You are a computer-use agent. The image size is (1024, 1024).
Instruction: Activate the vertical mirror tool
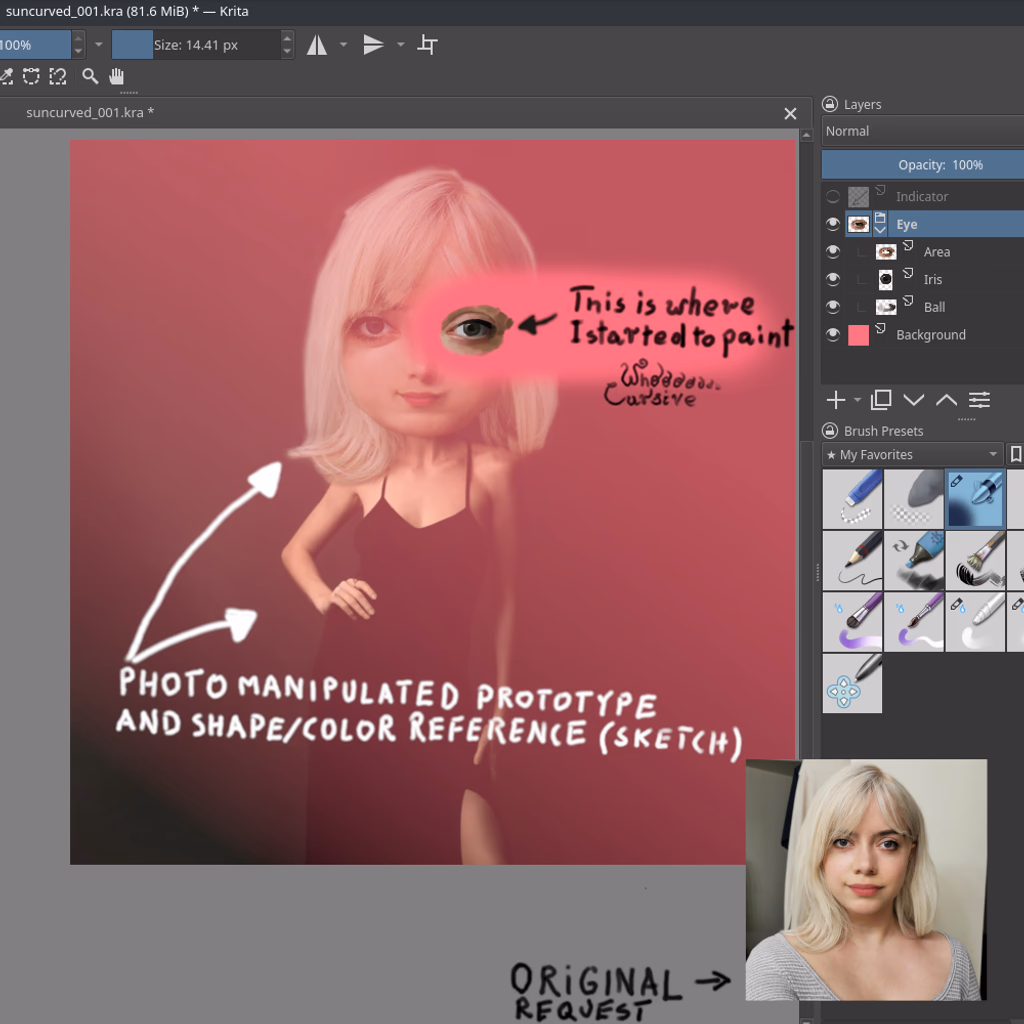click(x=373, y=45)
